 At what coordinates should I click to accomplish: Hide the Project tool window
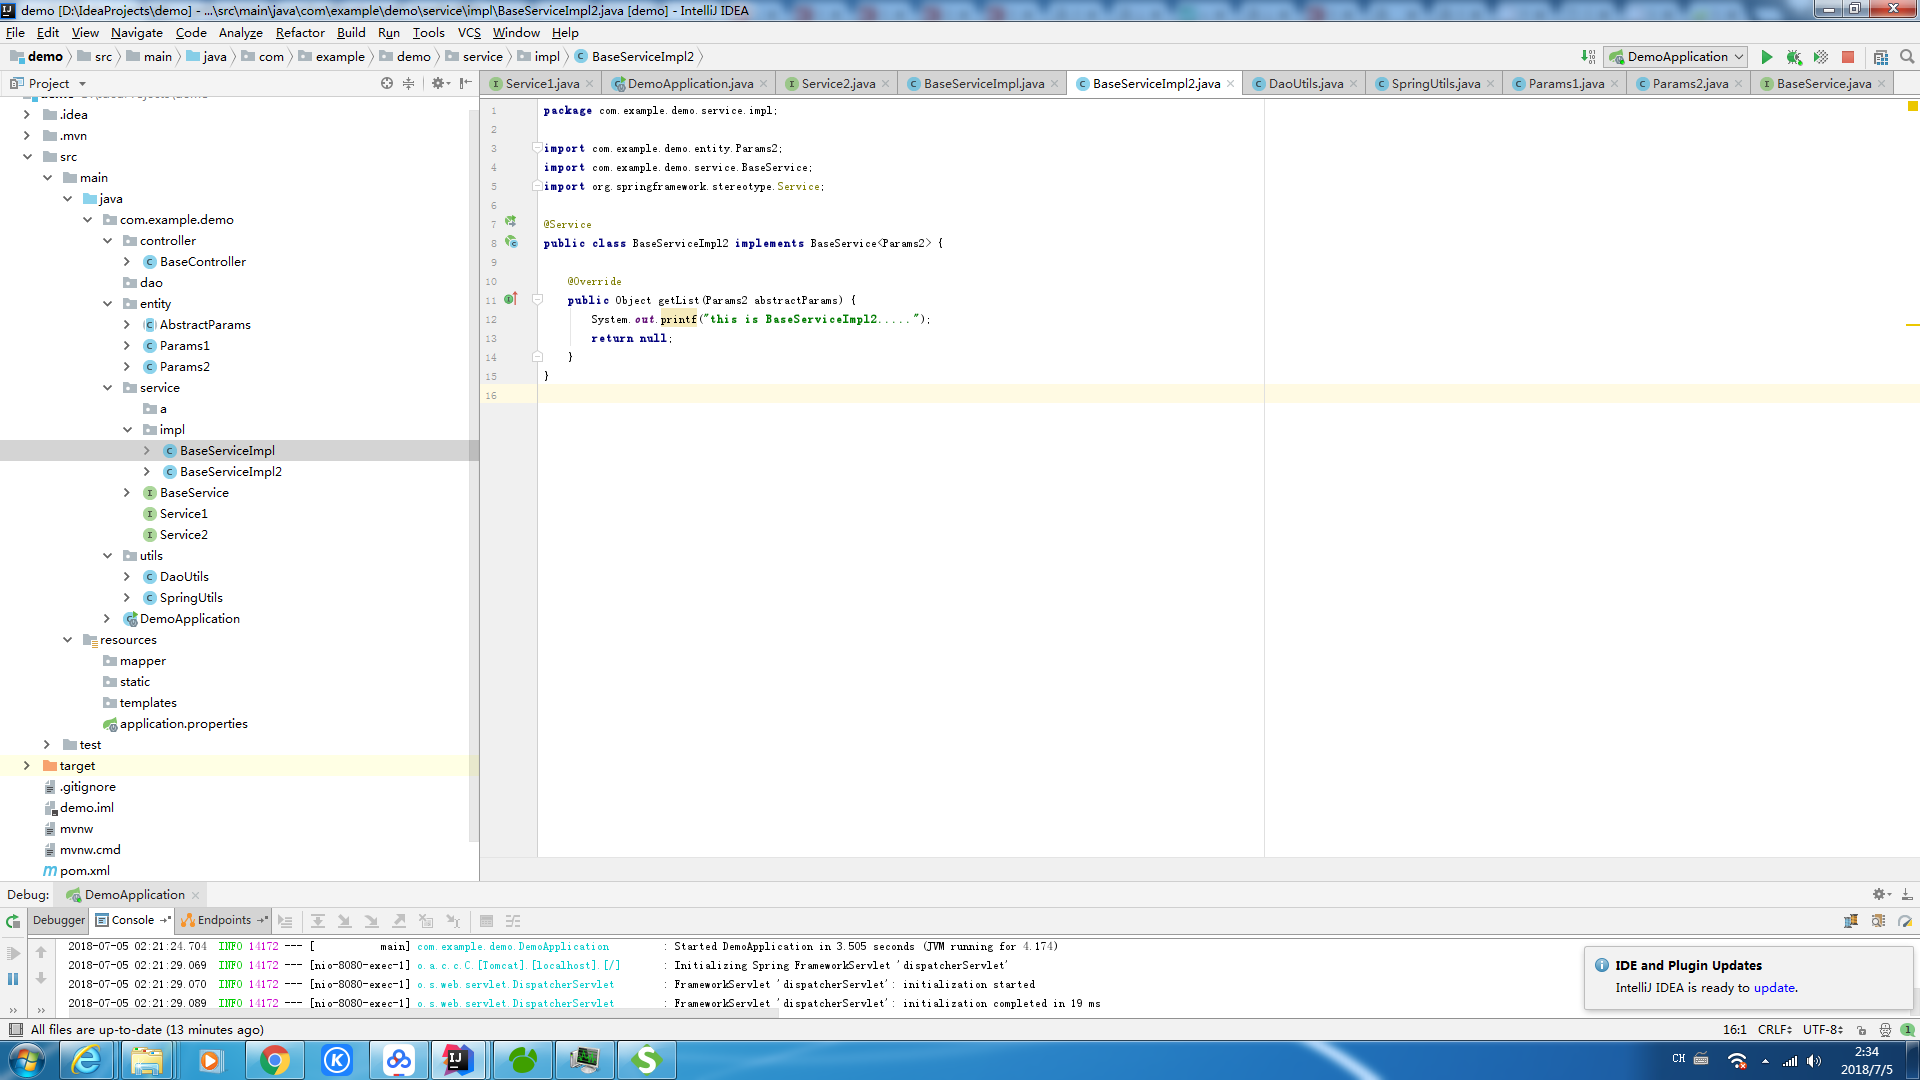coord(465,83)
